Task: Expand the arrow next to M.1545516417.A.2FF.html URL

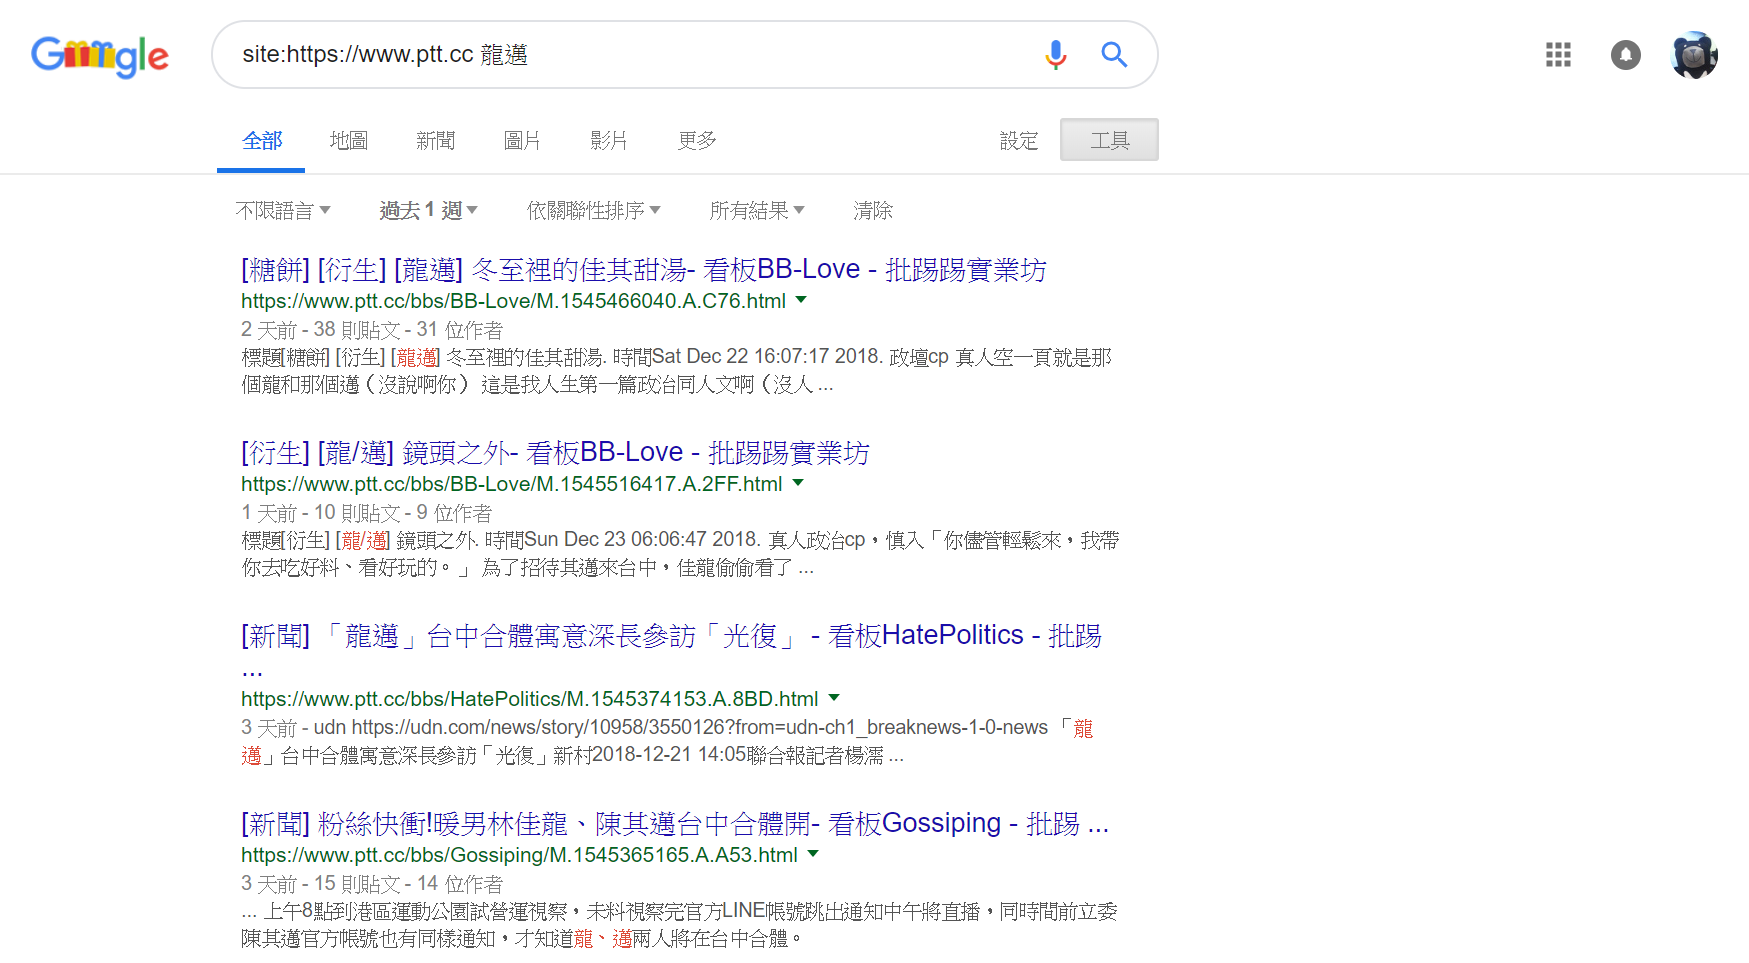Action: pos(798,483)
